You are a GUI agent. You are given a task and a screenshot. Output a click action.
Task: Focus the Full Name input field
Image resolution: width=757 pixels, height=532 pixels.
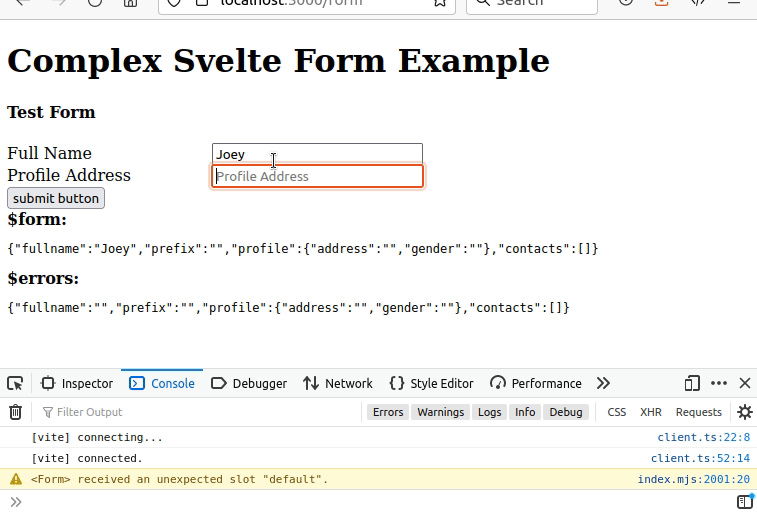[x=317, y=154]
